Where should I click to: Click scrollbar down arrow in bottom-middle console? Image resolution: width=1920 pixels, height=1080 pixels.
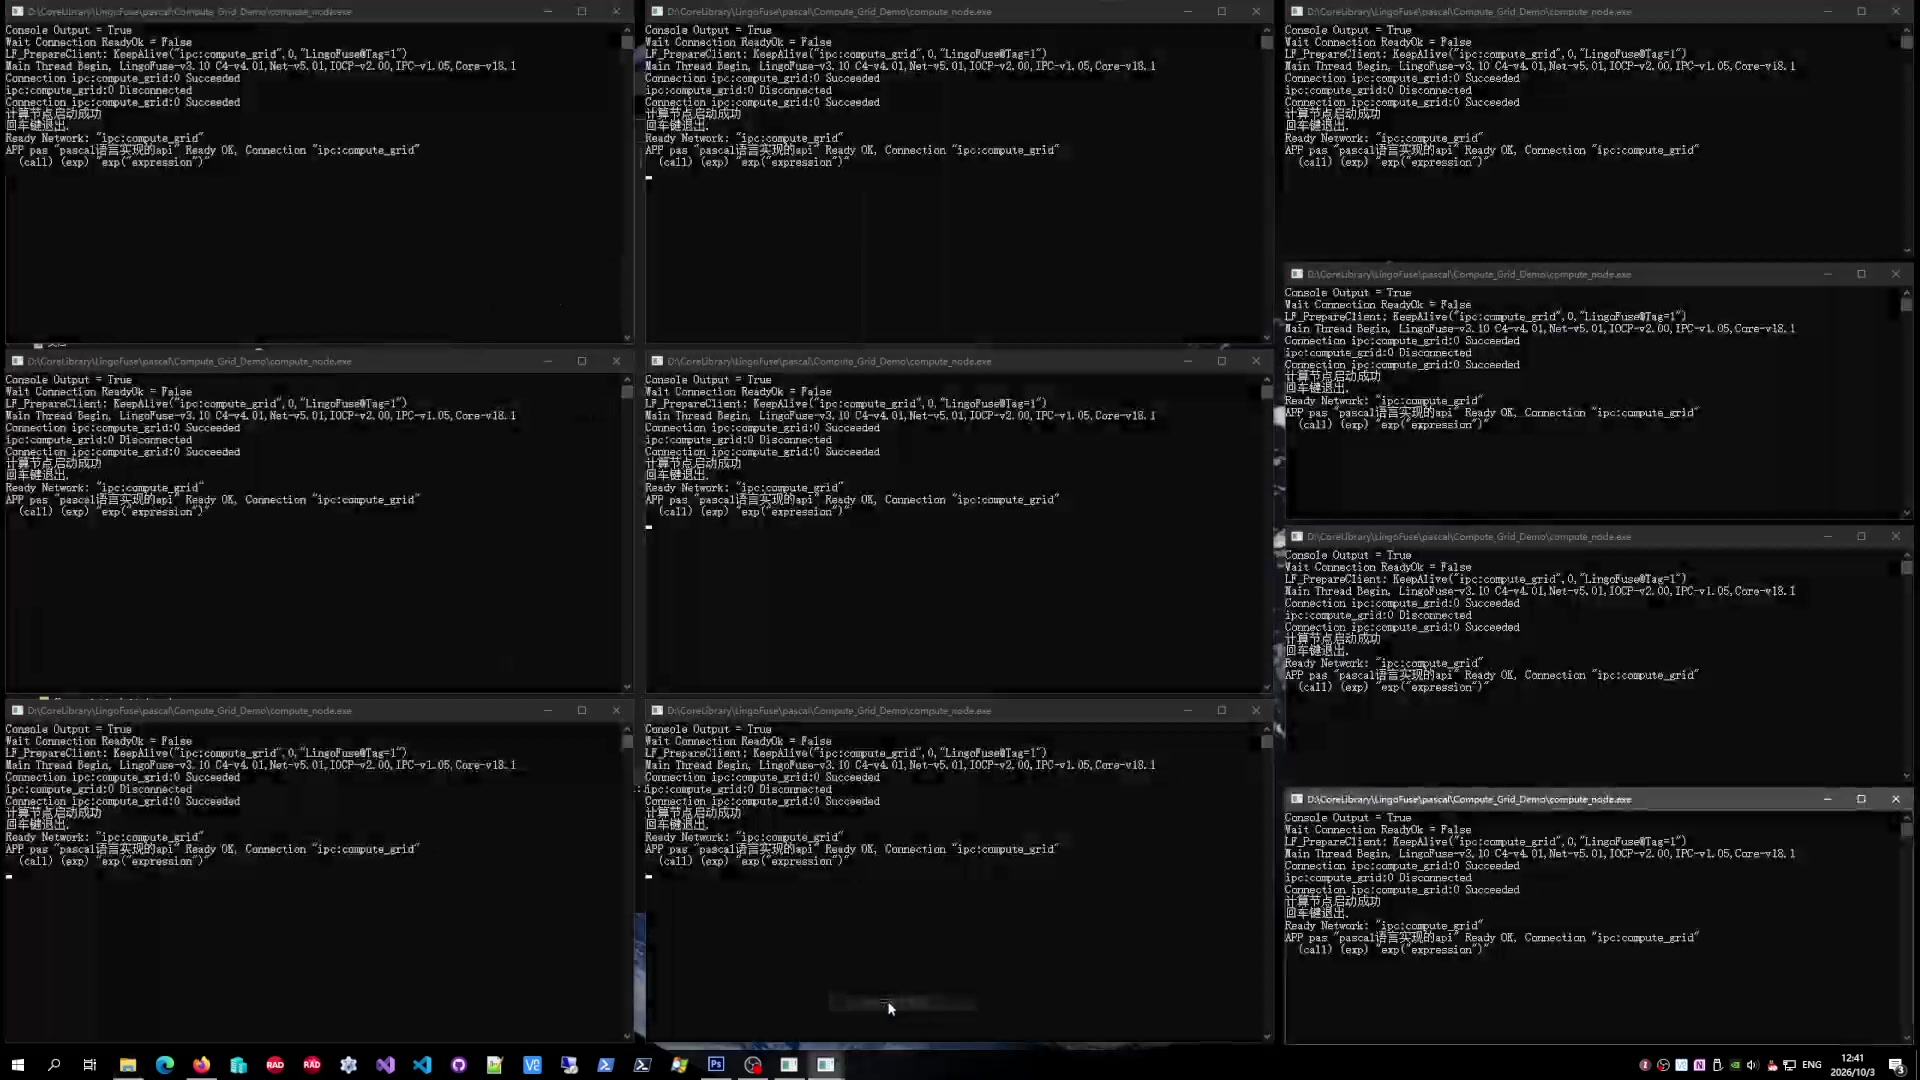(x=1267, y=1036)
